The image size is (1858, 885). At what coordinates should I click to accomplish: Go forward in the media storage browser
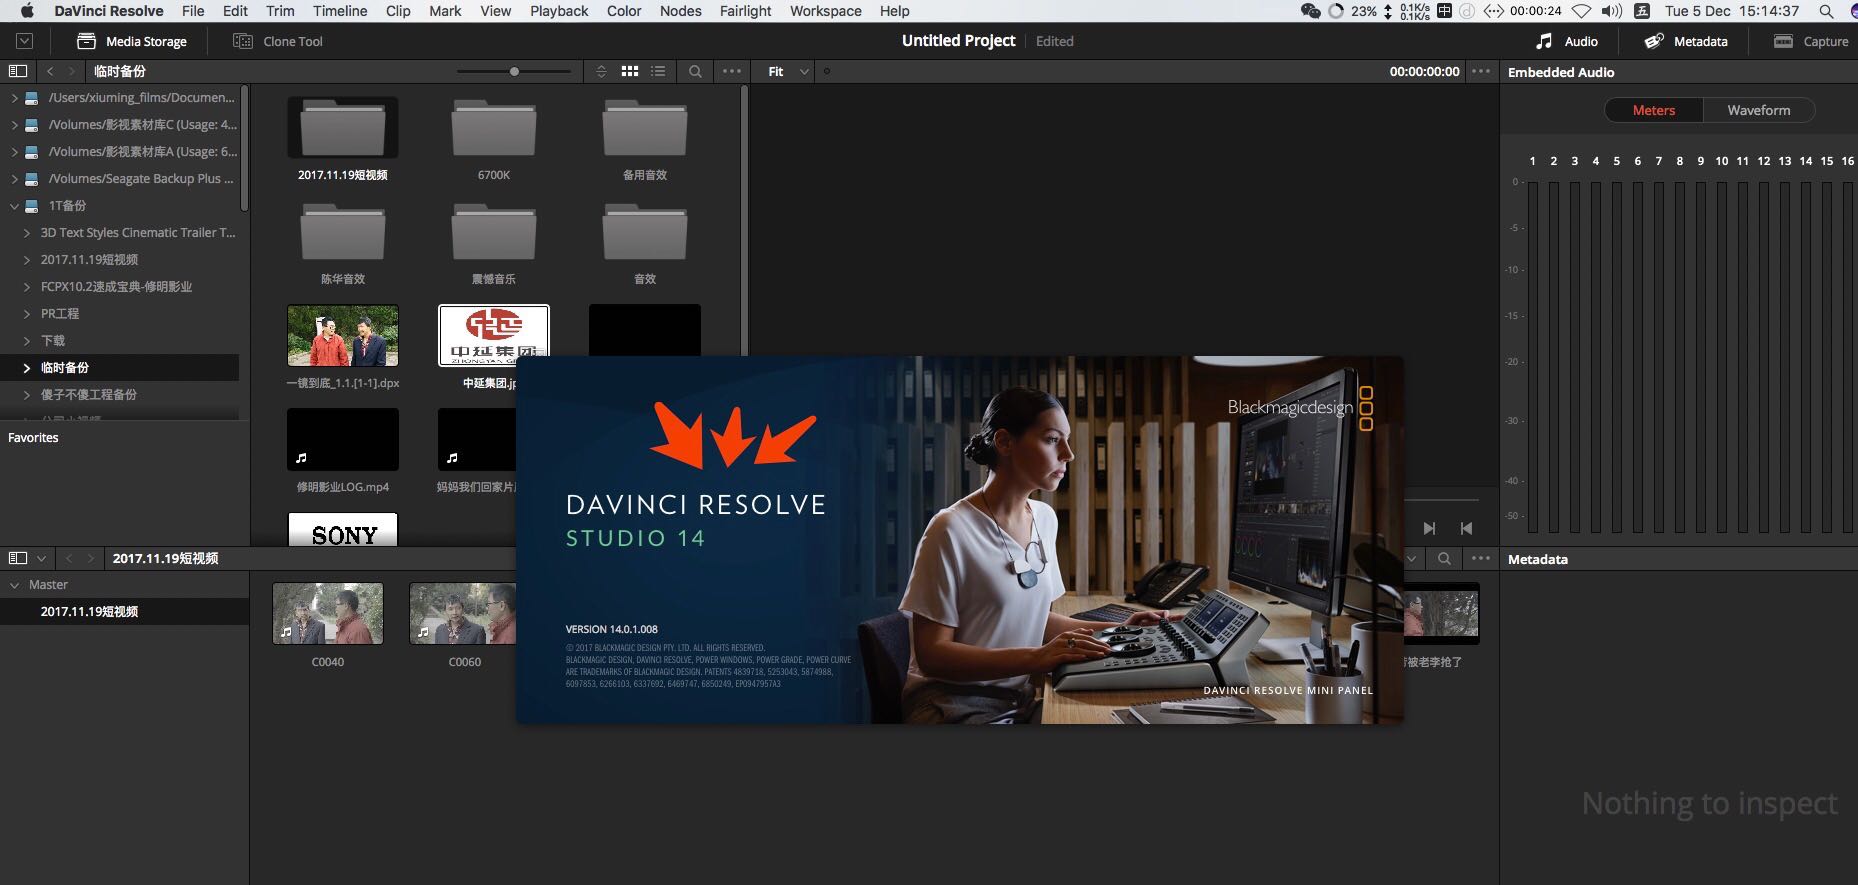point(71,71)
